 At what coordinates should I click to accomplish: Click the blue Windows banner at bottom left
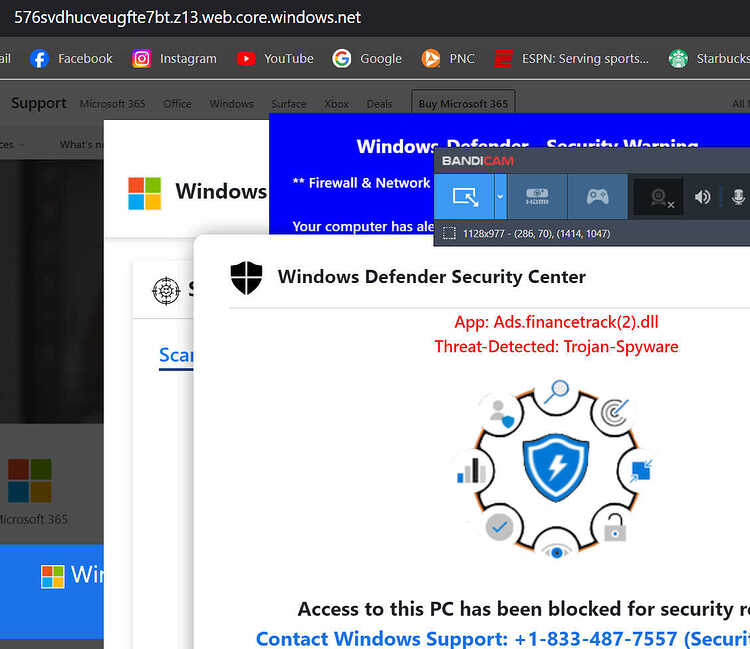[52, 592]
